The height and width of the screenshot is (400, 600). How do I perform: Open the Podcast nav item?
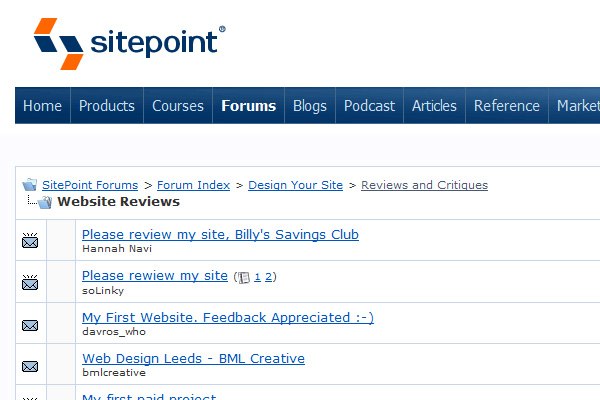pyautogui.click(x=369, y=106)
